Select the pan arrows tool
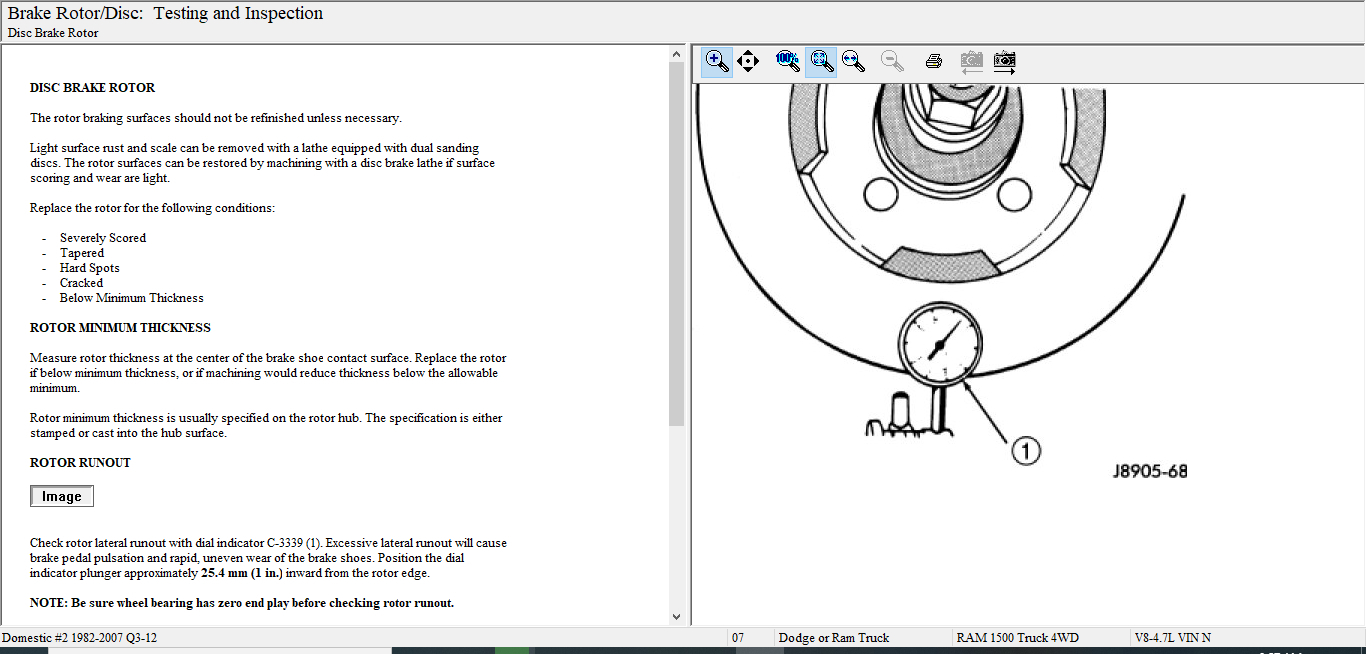Image resolution: width=1366 pixels, height=654 pixels. (x=748, y=61)
